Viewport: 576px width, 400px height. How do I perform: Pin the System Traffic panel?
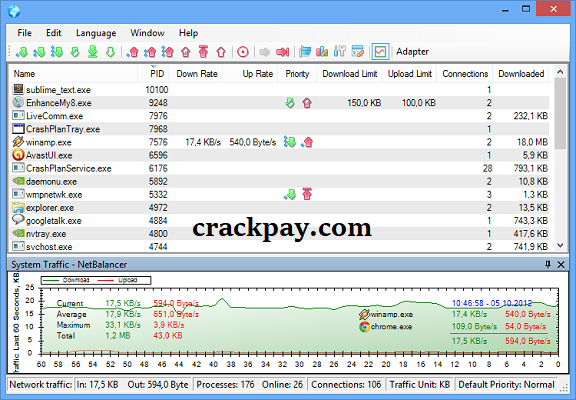pos(548,264)
